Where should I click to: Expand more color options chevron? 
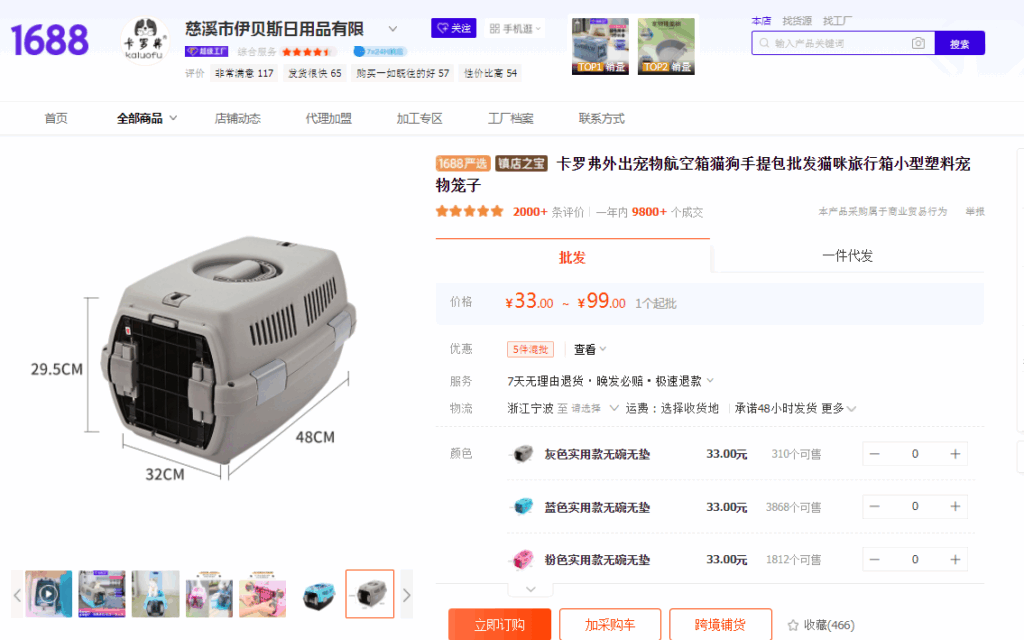coord(531,589)
